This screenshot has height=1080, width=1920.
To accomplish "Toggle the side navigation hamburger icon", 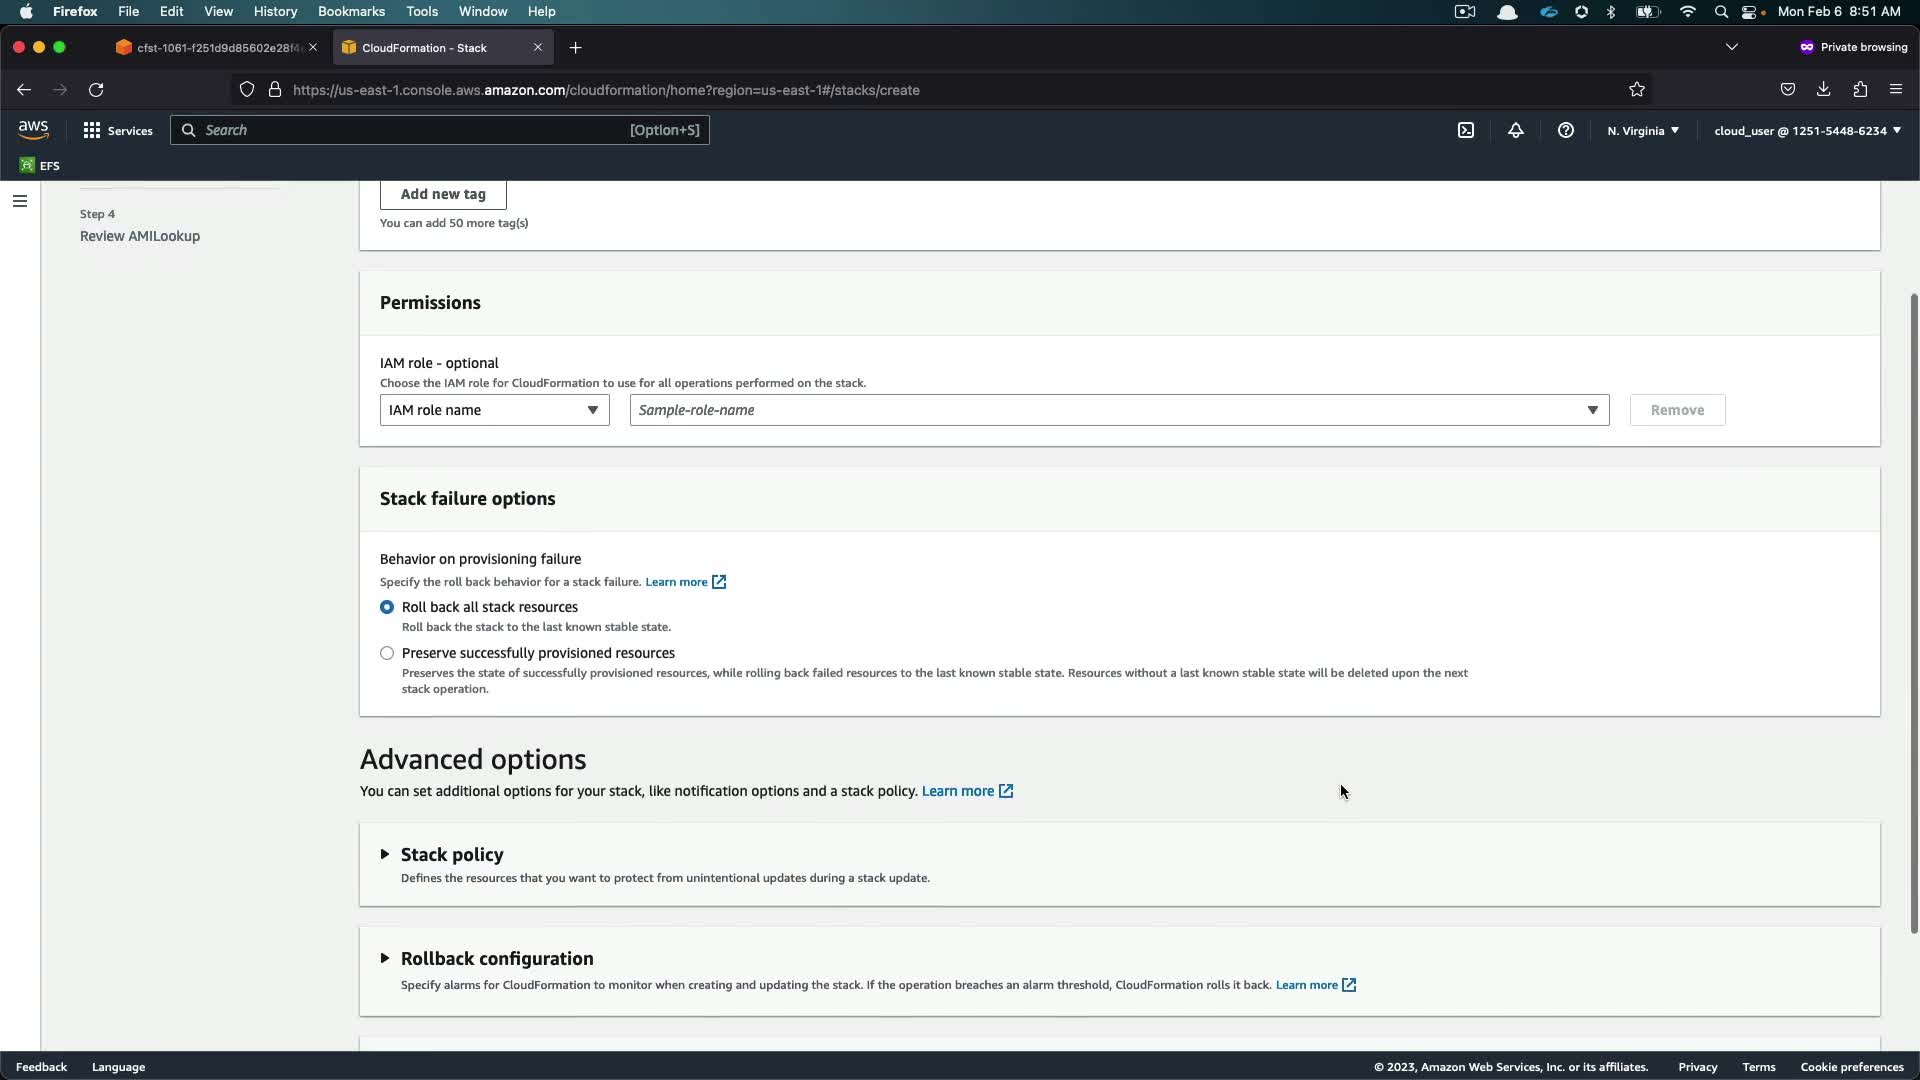I will click(x=19, y=201).
